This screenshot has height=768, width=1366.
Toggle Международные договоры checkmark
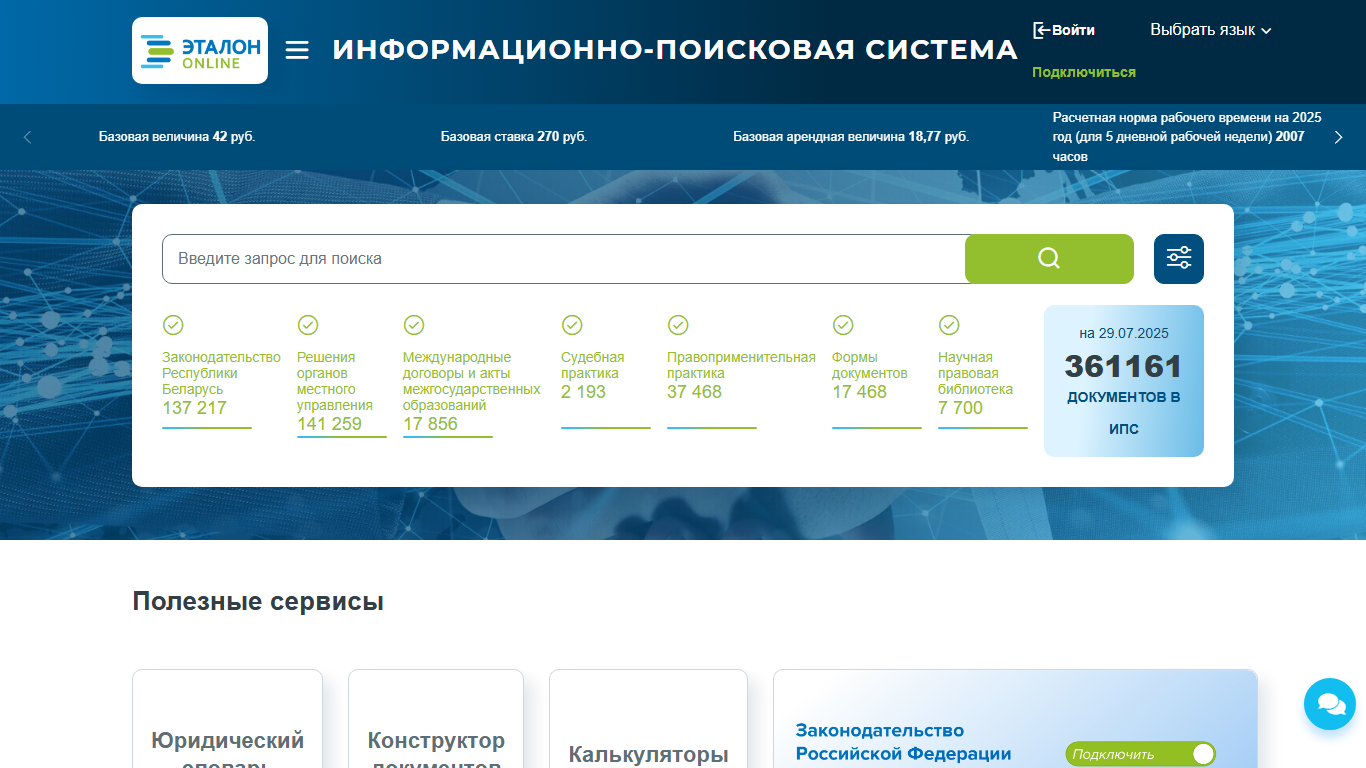(414, 325)
